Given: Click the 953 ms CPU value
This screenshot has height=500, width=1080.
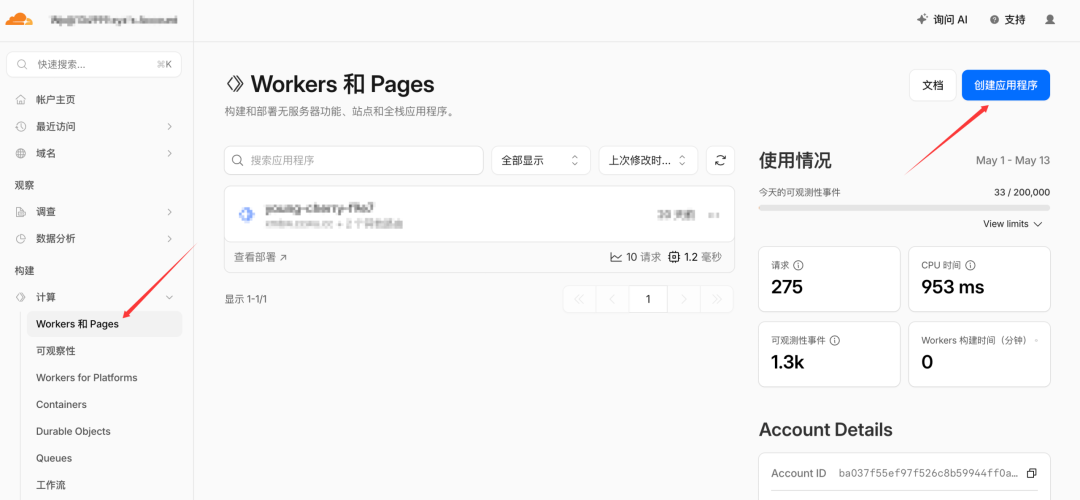Looking at the screenshot, I should click(953, 287).
